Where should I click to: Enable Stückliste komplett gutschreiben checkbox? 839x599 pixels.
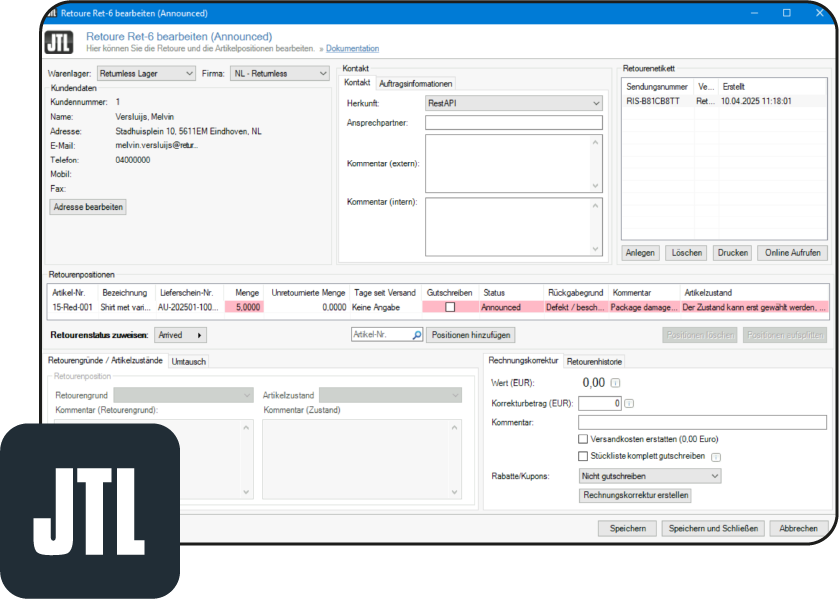pyautogui.click(x=583, y=456)
